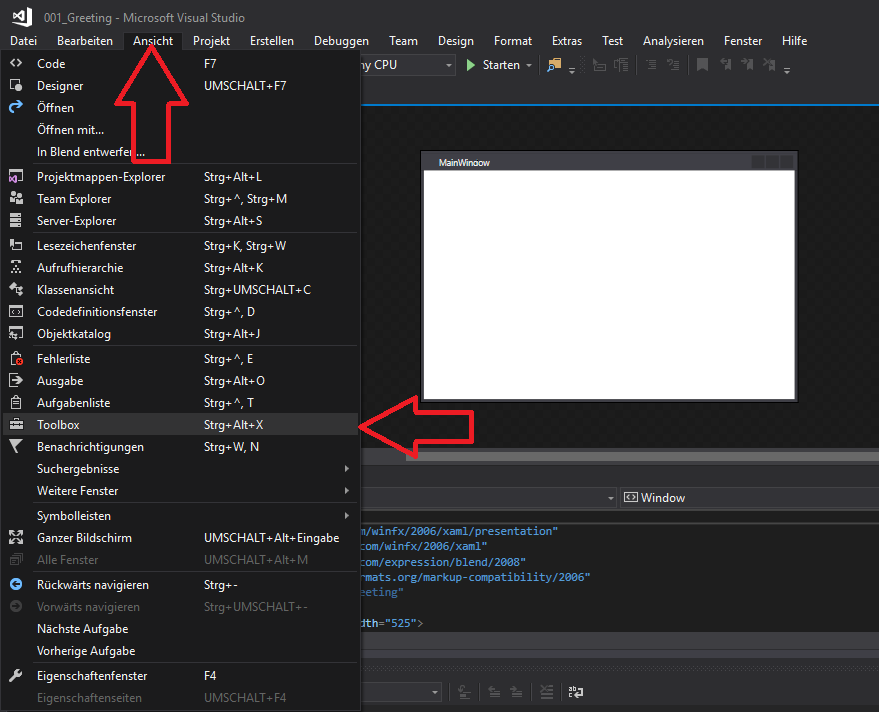Open the Analysieren menu
The image size is (879, 712).
coord(673,41)
